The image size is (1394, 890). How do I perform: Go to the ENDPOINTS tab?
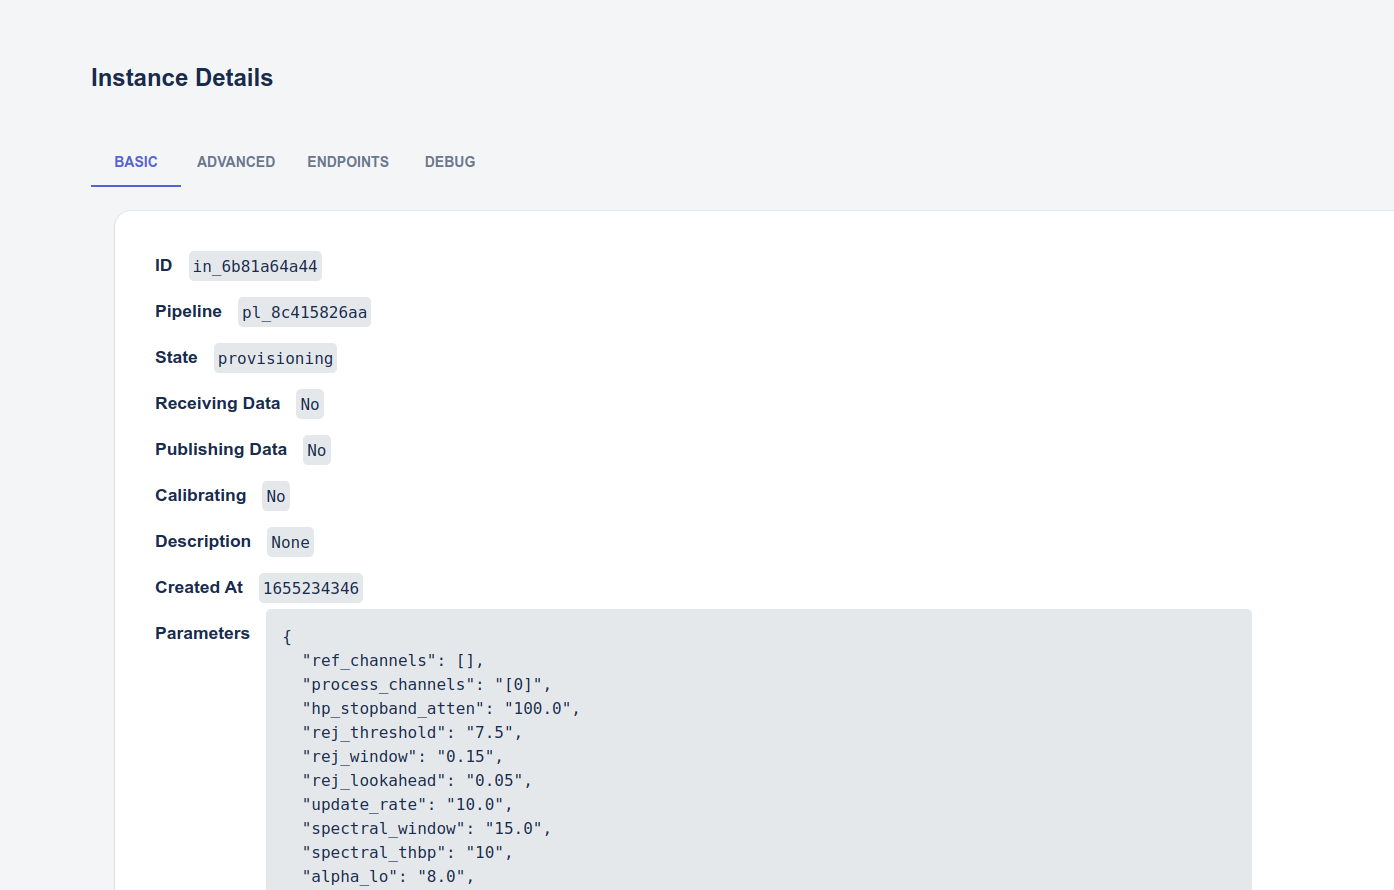348,162
